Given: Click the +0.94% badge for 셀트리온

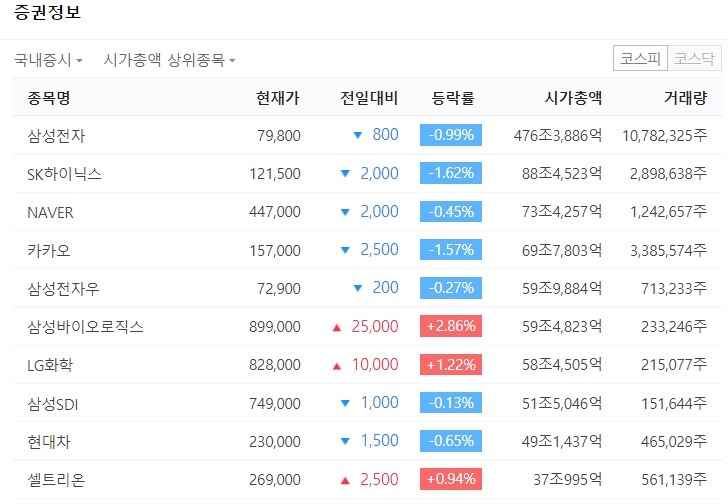Looking at the screenshot, I should [451, 479].
